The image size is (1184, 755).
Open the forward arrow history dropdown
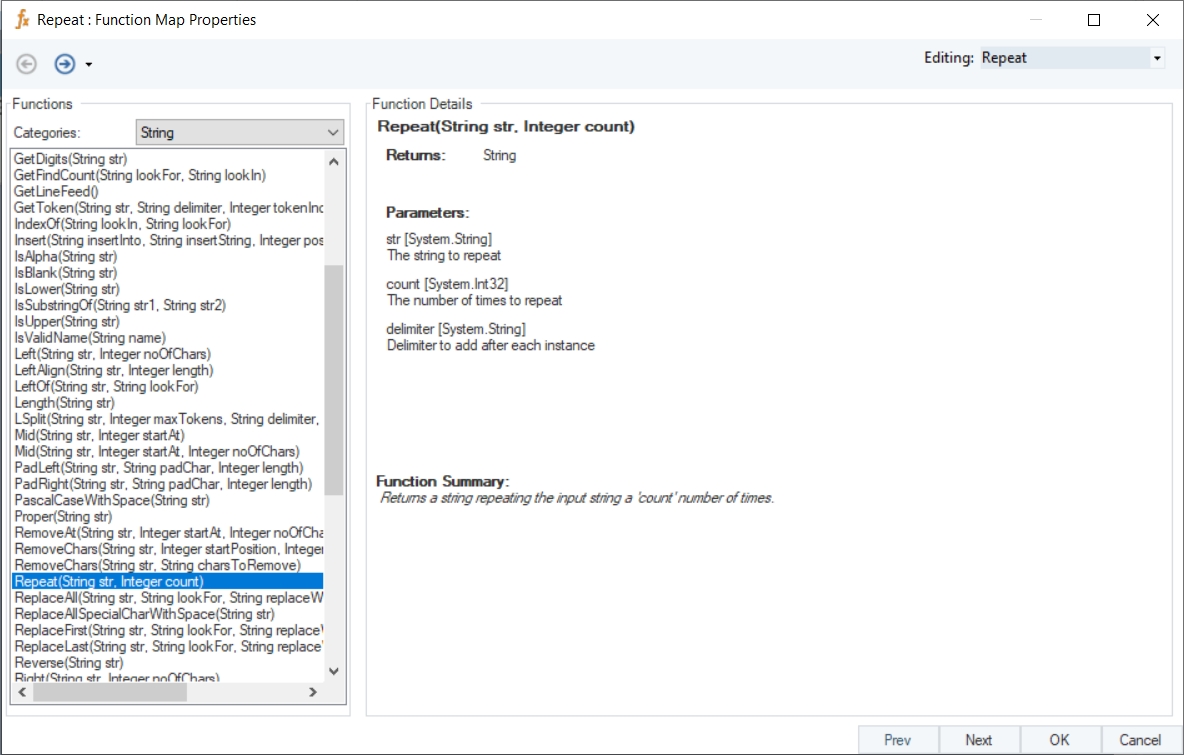click(x=89, y=65)
